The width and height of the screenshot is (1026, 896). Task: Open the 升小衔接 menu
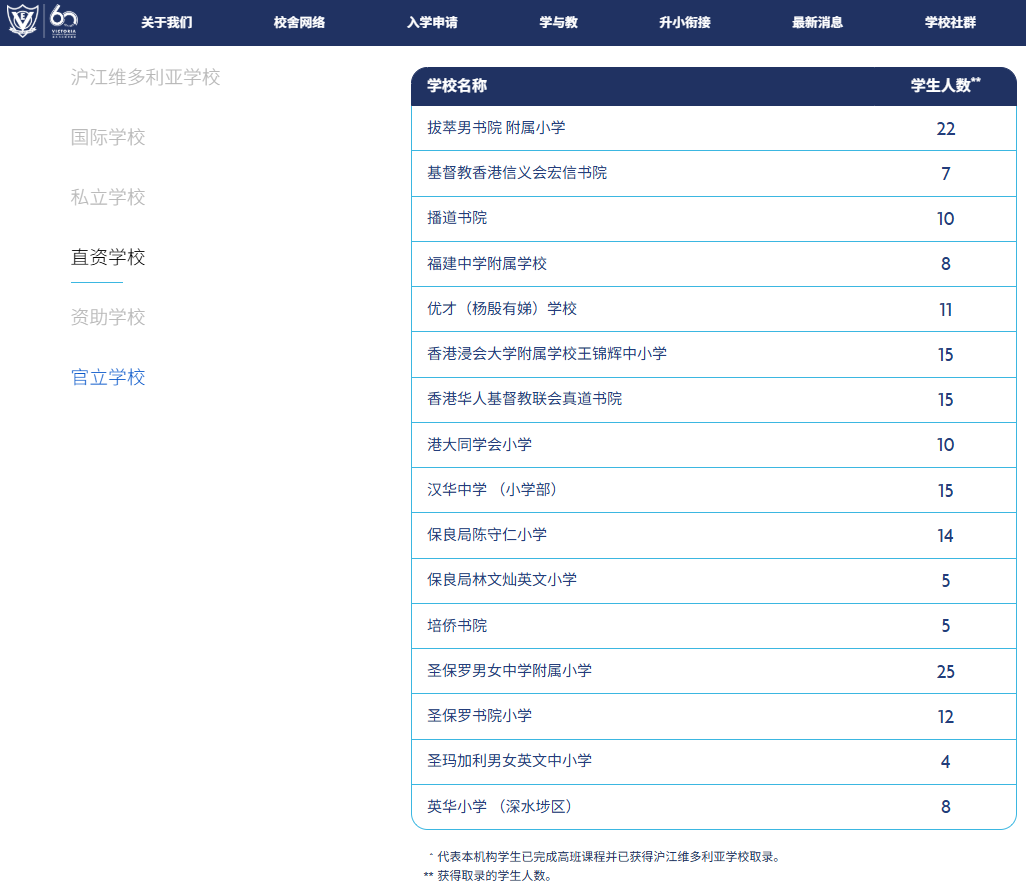[684, 22]
